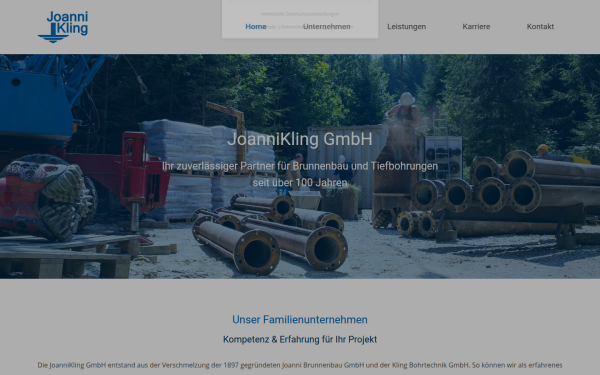Open the Karriere menu item
The height and width of the screenshot is (375, 600).
pyautogui.click(x=476, y=27)
